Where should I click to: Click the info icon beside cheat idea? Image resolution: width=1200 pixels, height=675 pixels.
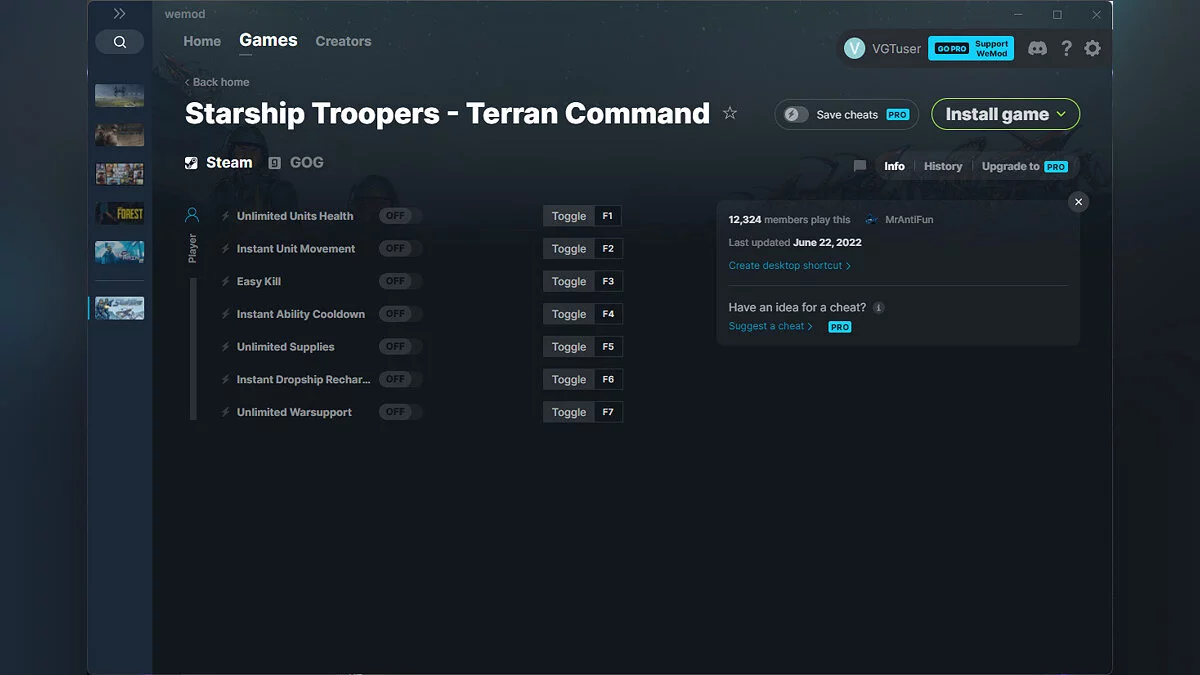pyautogui.click(x=879, y=308)
